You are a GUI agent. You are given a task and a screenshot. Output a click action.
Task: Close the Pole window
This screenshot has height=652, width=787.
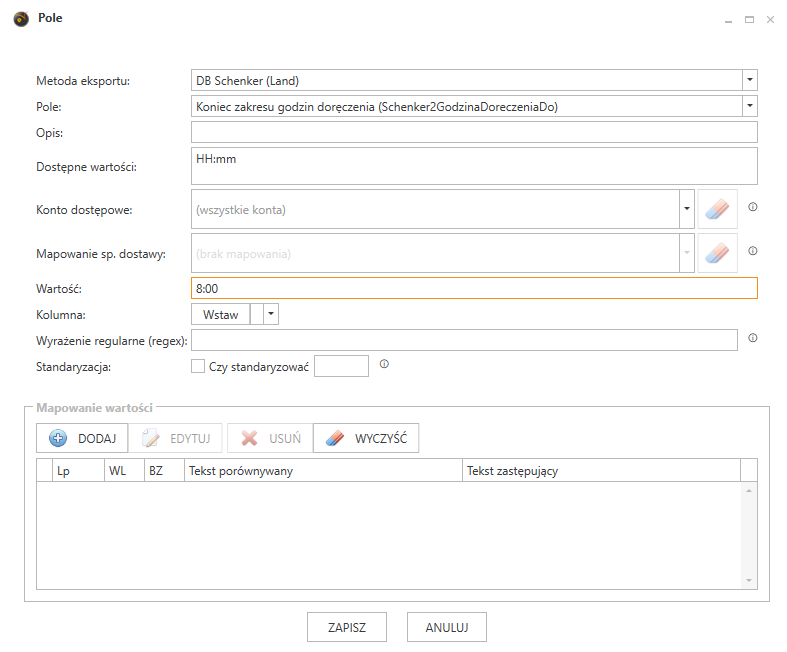pyautogui.click(x=770, y=20)
